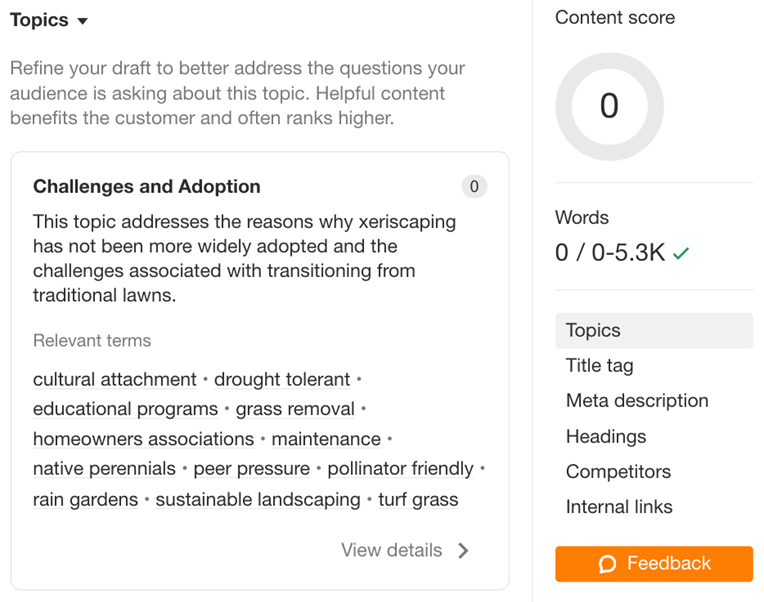Click the green word count checkmark

(x=681, y=254)
